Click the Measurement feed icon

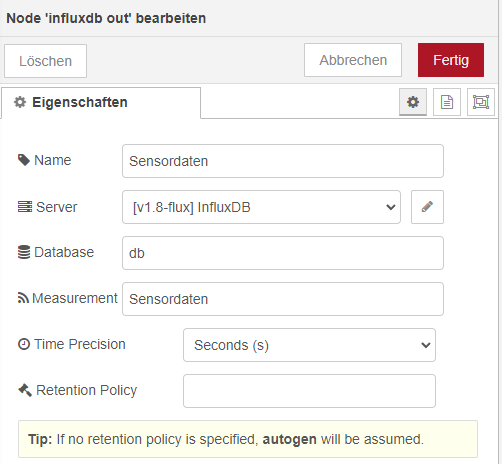pyautogui.click(x=23, y=298)
